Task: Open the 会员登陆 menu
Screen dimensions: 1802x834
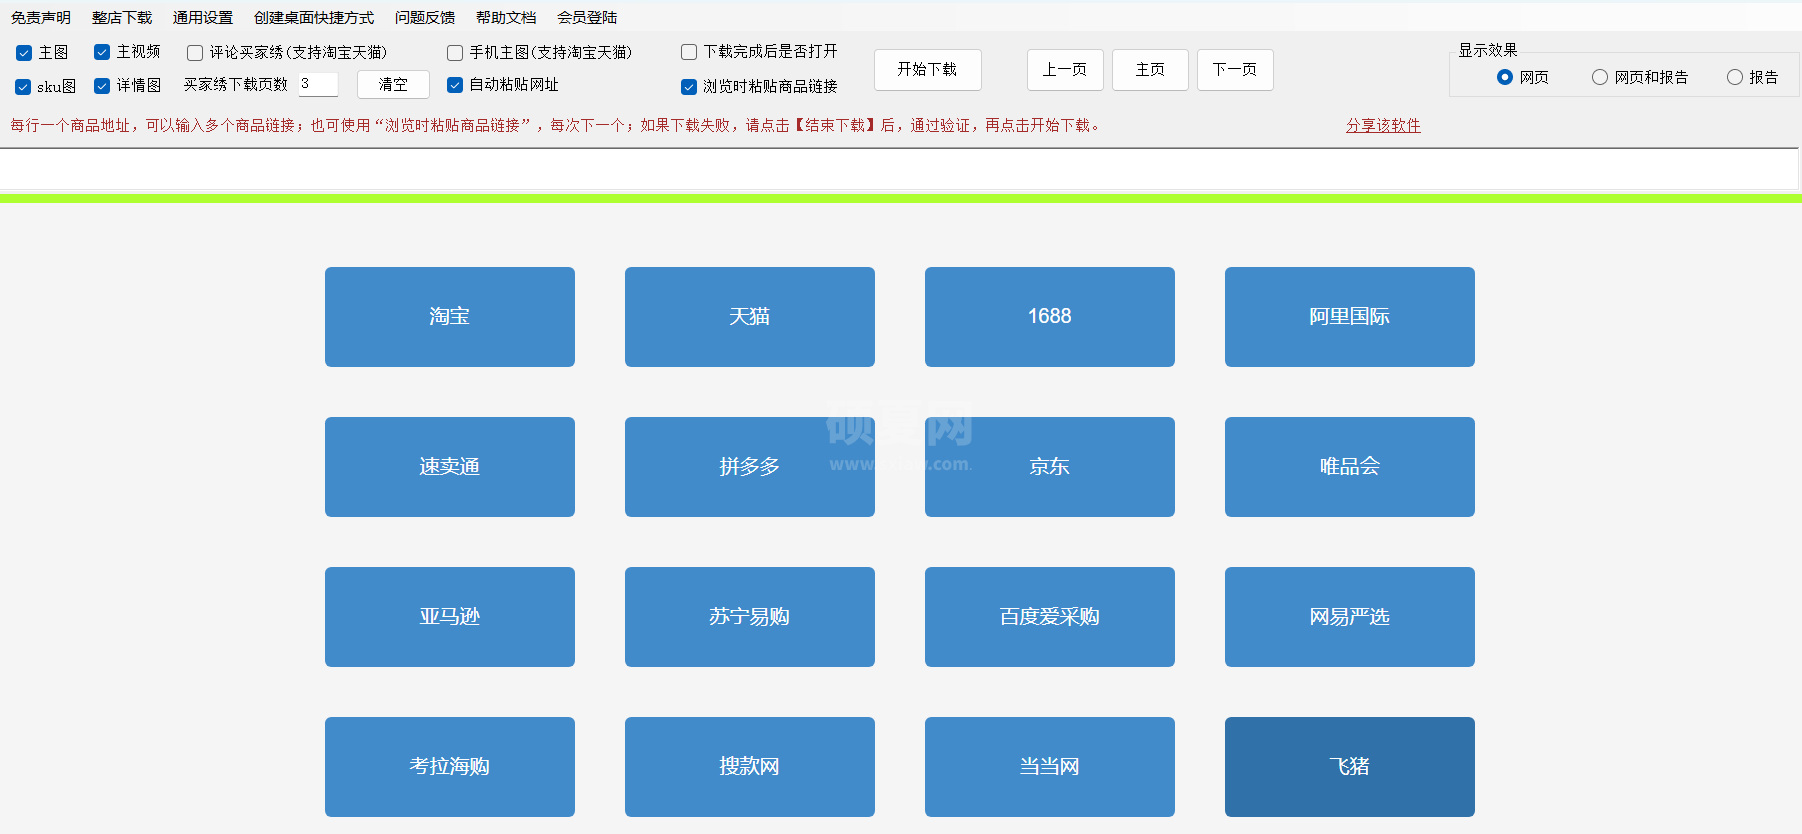Action: (x=587, y=17)
